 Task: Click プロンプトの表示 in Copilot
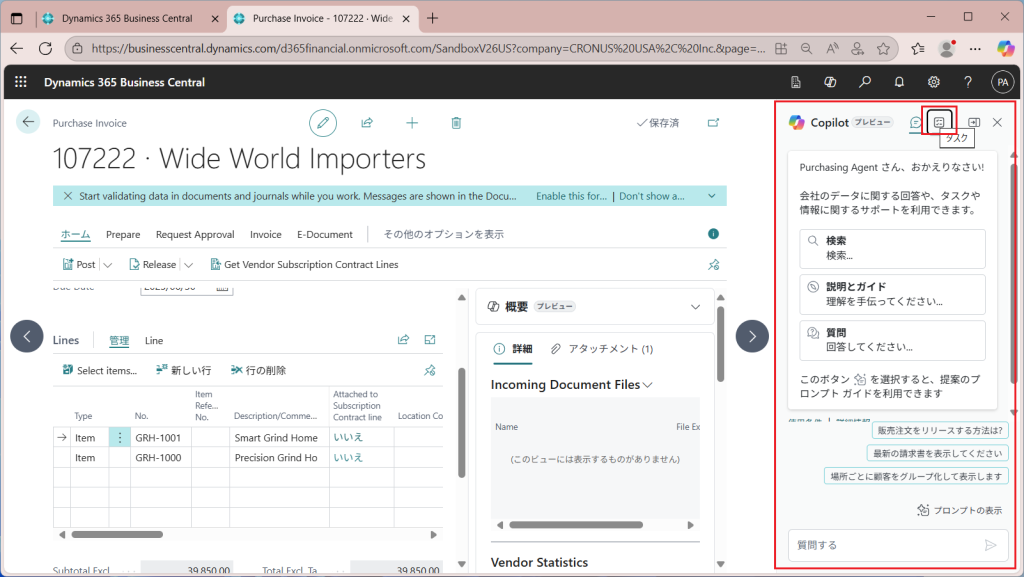tap(959, 510)
